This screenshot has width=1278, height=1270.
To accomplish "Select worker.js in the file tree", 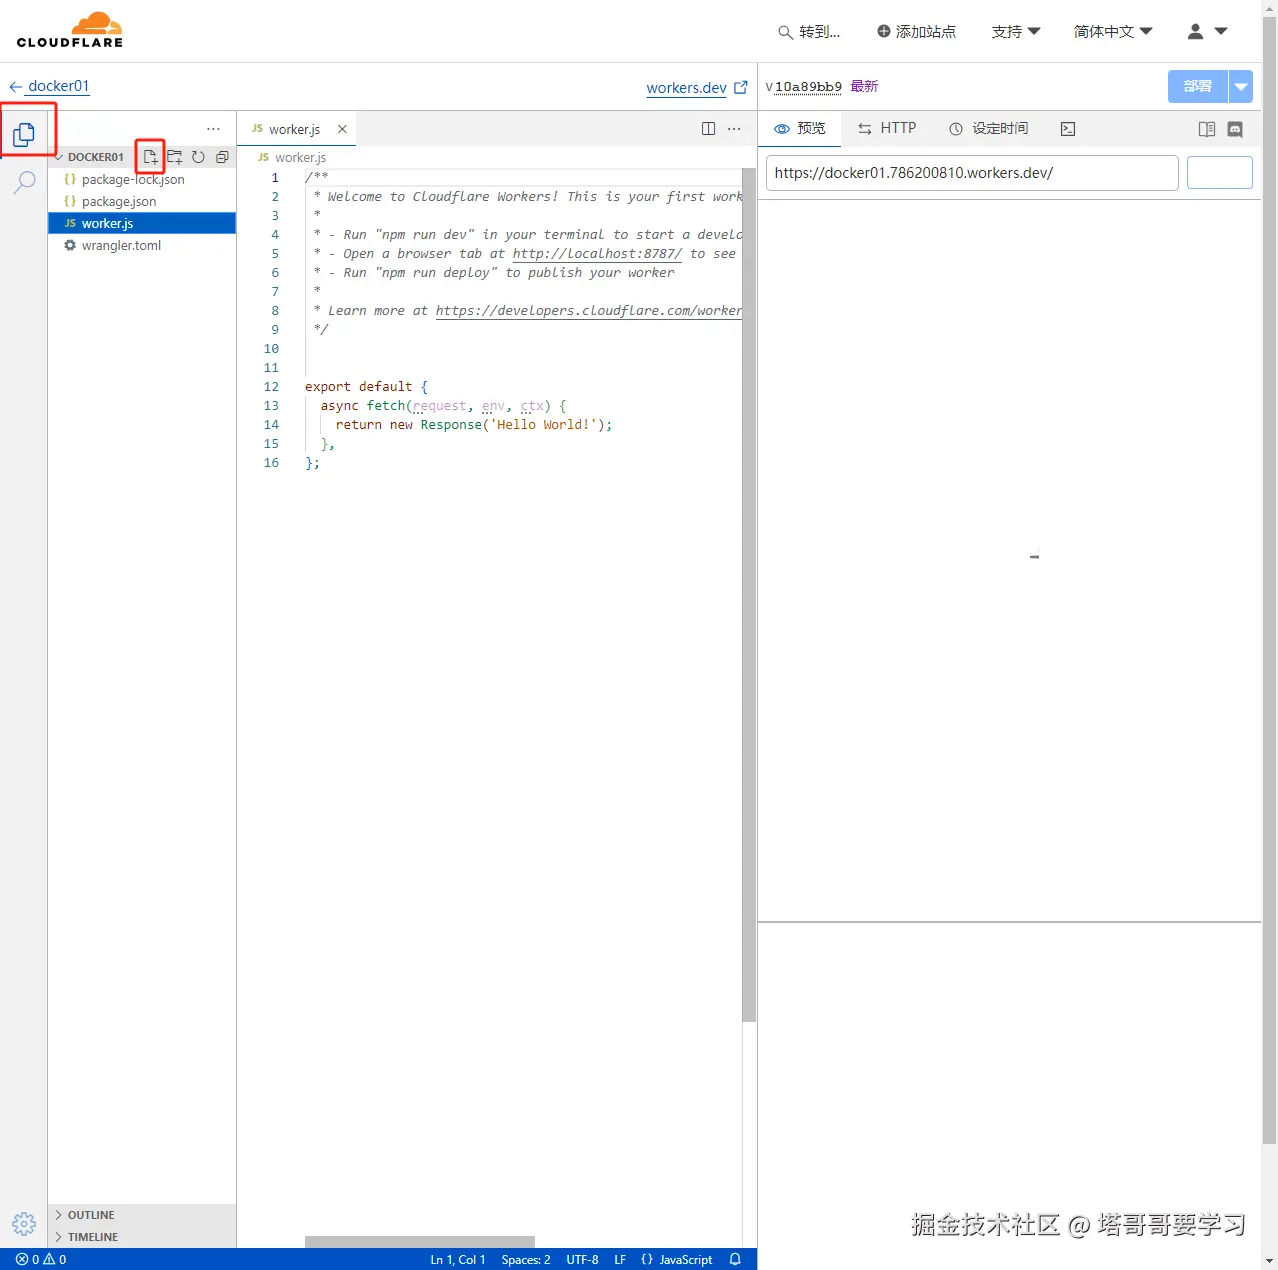I will tap(142, 224).
